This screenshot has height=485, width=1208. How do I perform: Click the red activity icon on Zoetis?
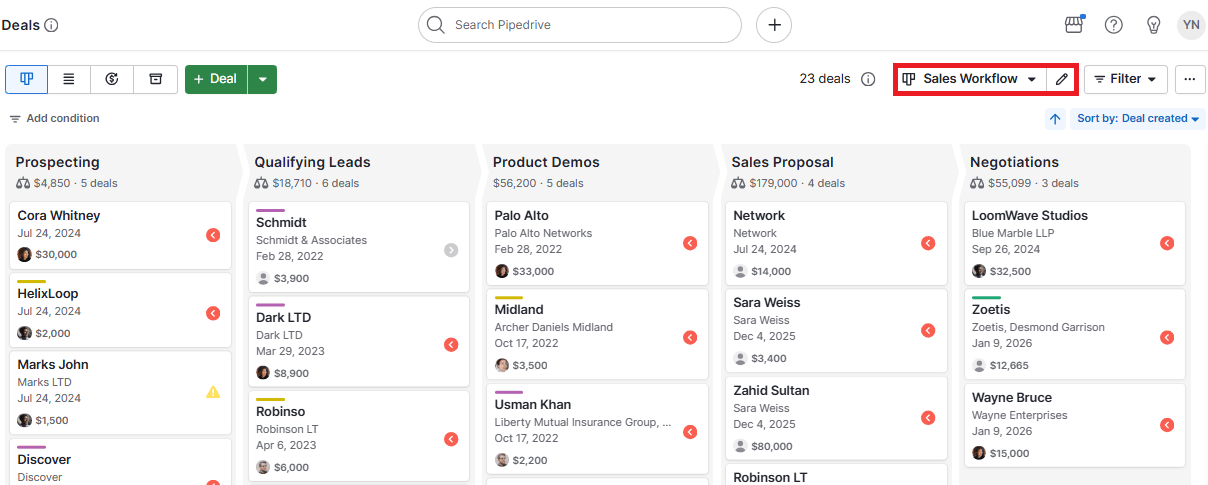click(x=1167, y=337)
